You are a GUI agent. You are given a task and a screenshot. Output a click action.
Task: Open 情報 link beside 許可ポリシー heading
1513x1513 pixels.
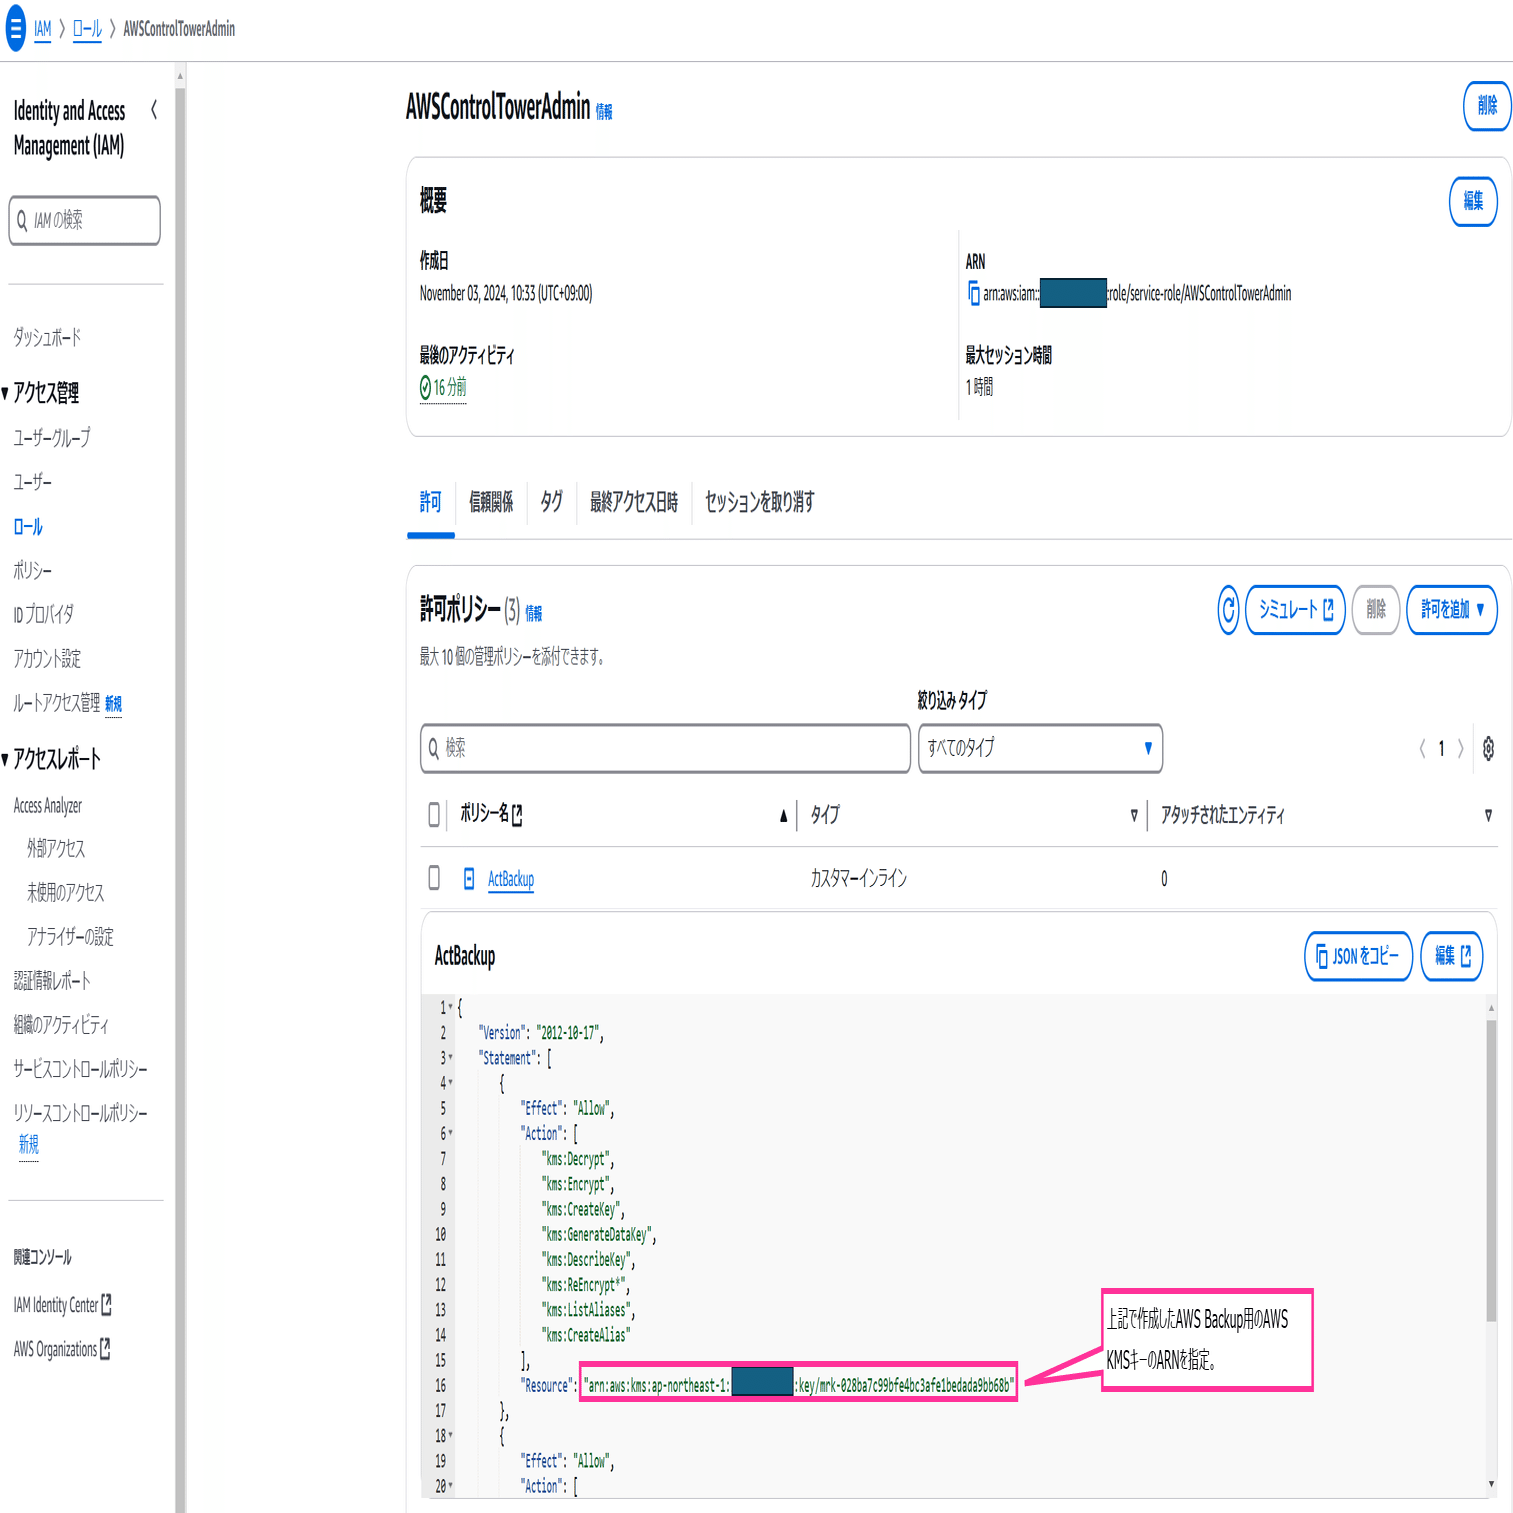[x=534, y=613]
